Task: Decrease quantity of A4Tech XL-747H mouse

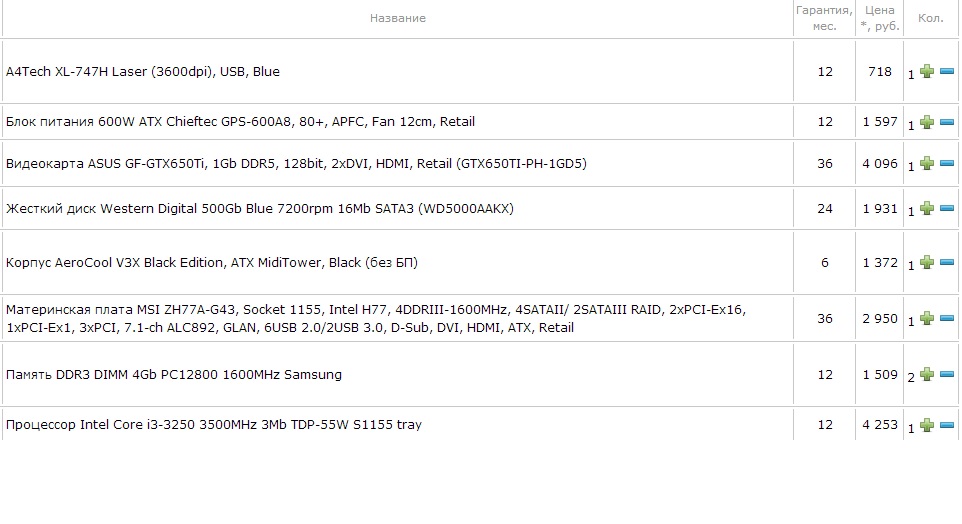Action: click(947, 72)
